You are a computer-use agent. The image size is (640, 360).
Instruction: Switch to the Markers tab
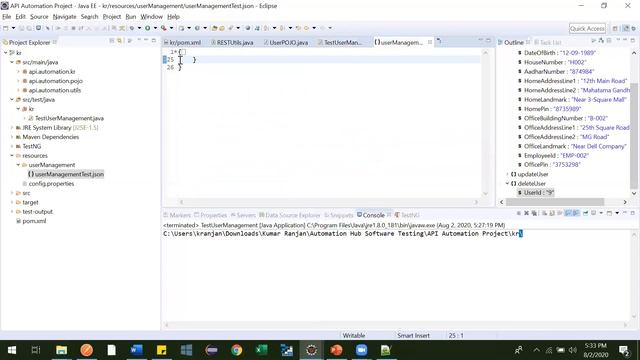177,215
